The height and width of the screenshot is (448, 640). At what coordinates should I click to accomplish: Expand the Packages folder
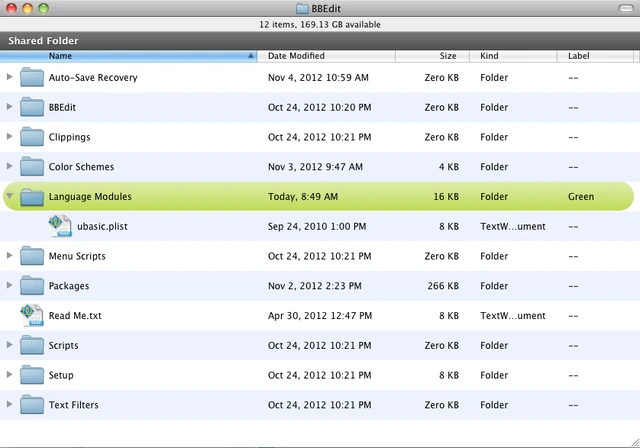click(x=9, y=285)
